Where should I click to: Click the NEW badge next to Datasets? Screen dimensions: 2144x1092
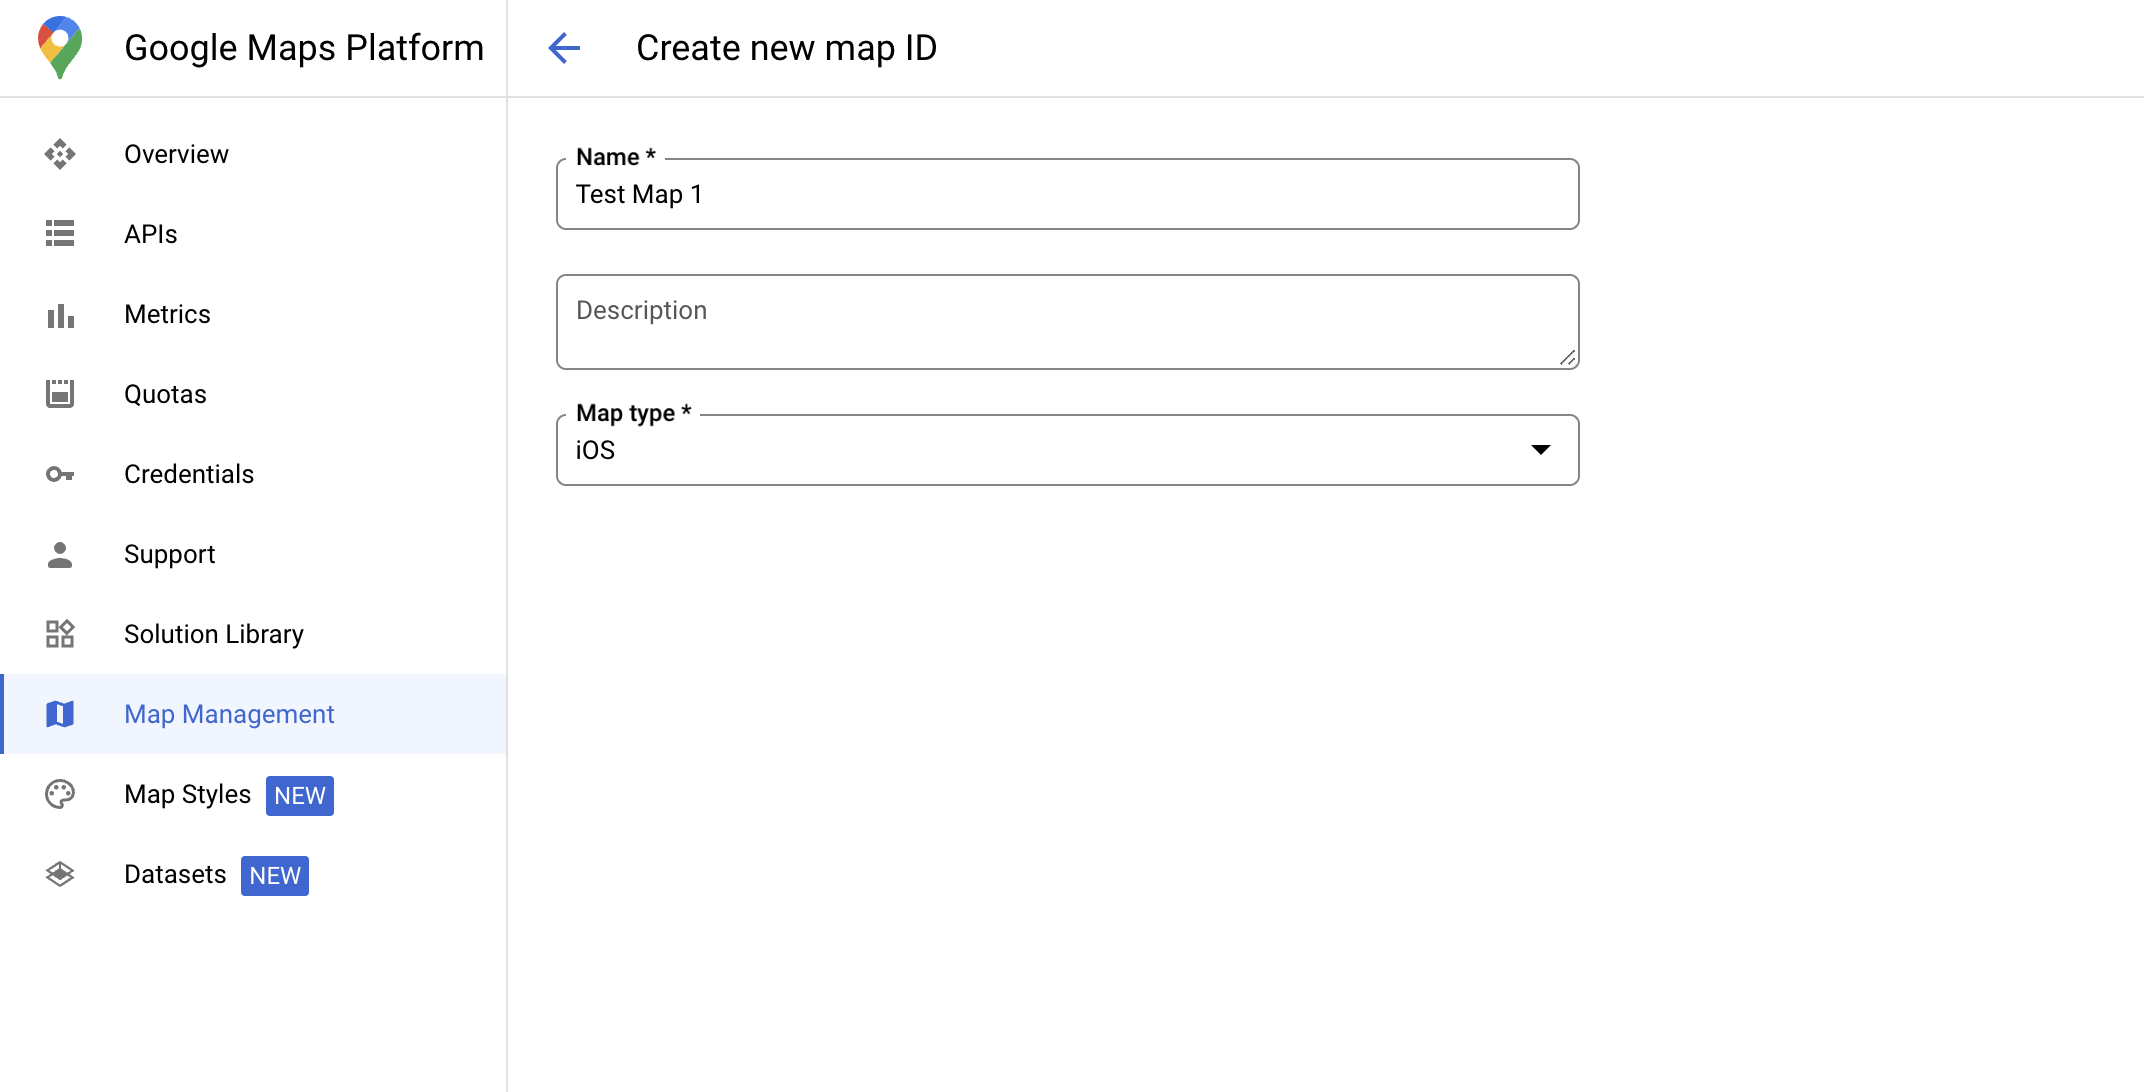pyautogui.click(x=276, y=875)
